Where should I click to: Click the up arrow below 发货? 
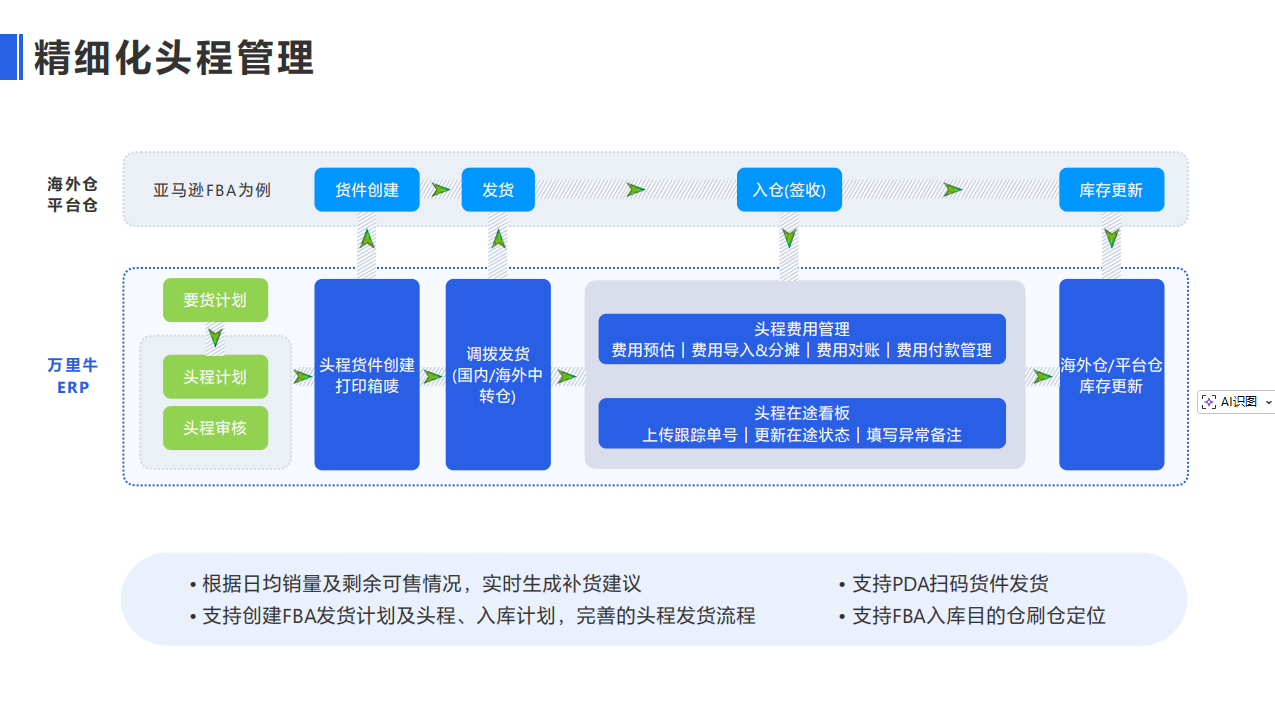tap(498, 238)
